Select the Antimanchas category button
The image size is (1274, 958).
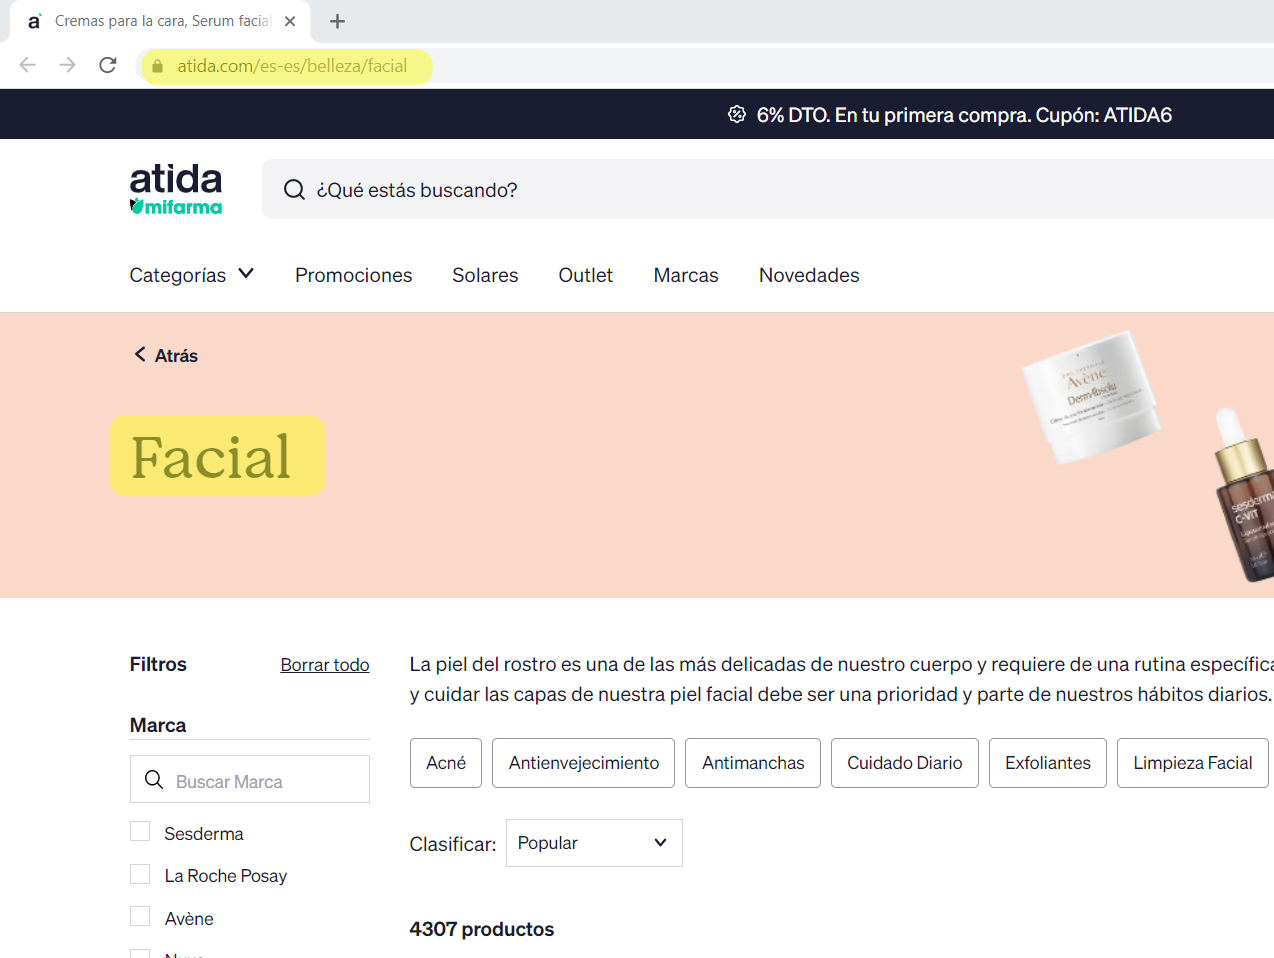point(753,763)
